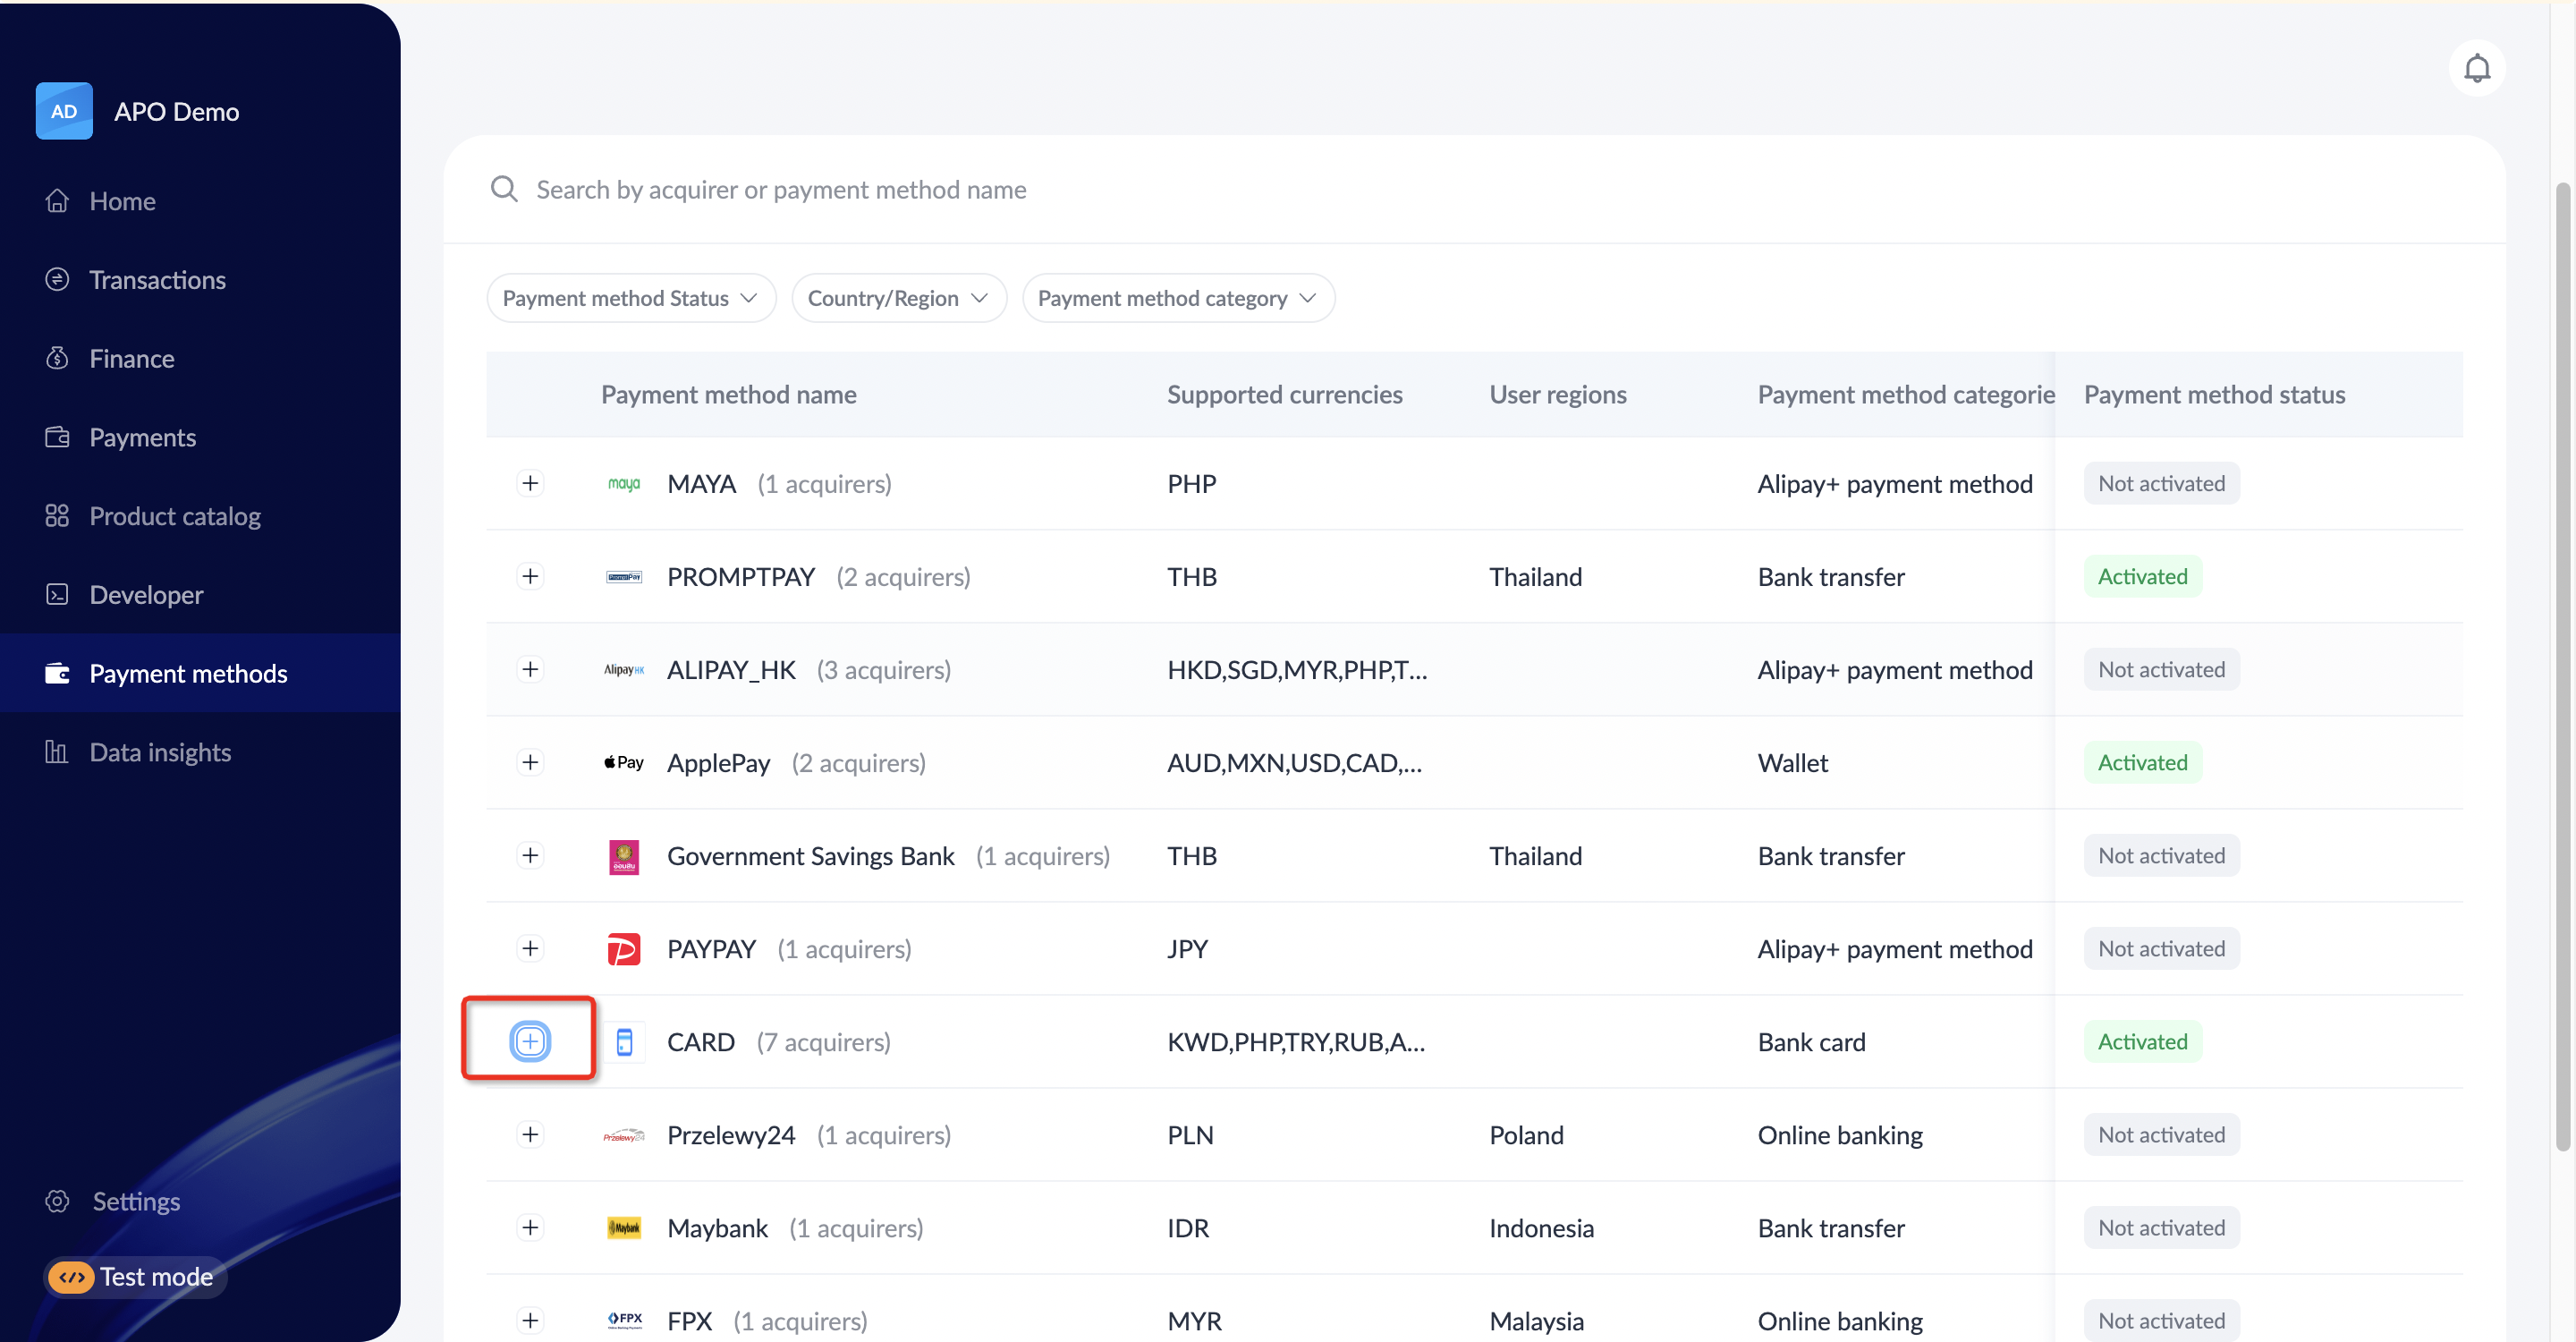
Task: Click the notification bell icon
Action: (x=2476, y=69)
